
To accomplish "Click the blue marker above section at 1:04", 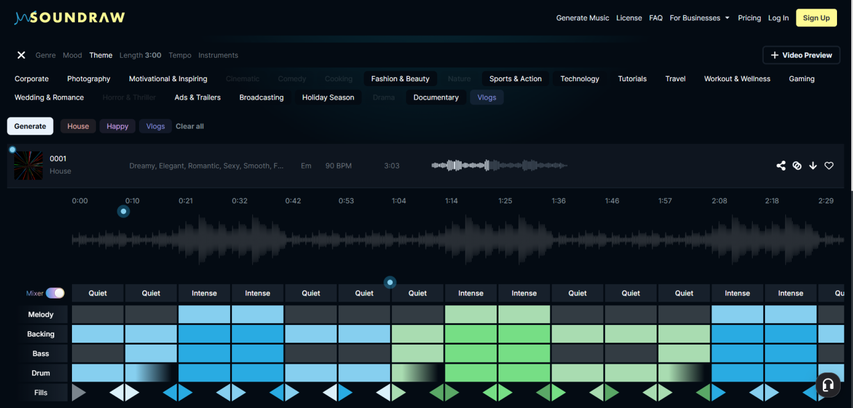I will tap(390, 282).
